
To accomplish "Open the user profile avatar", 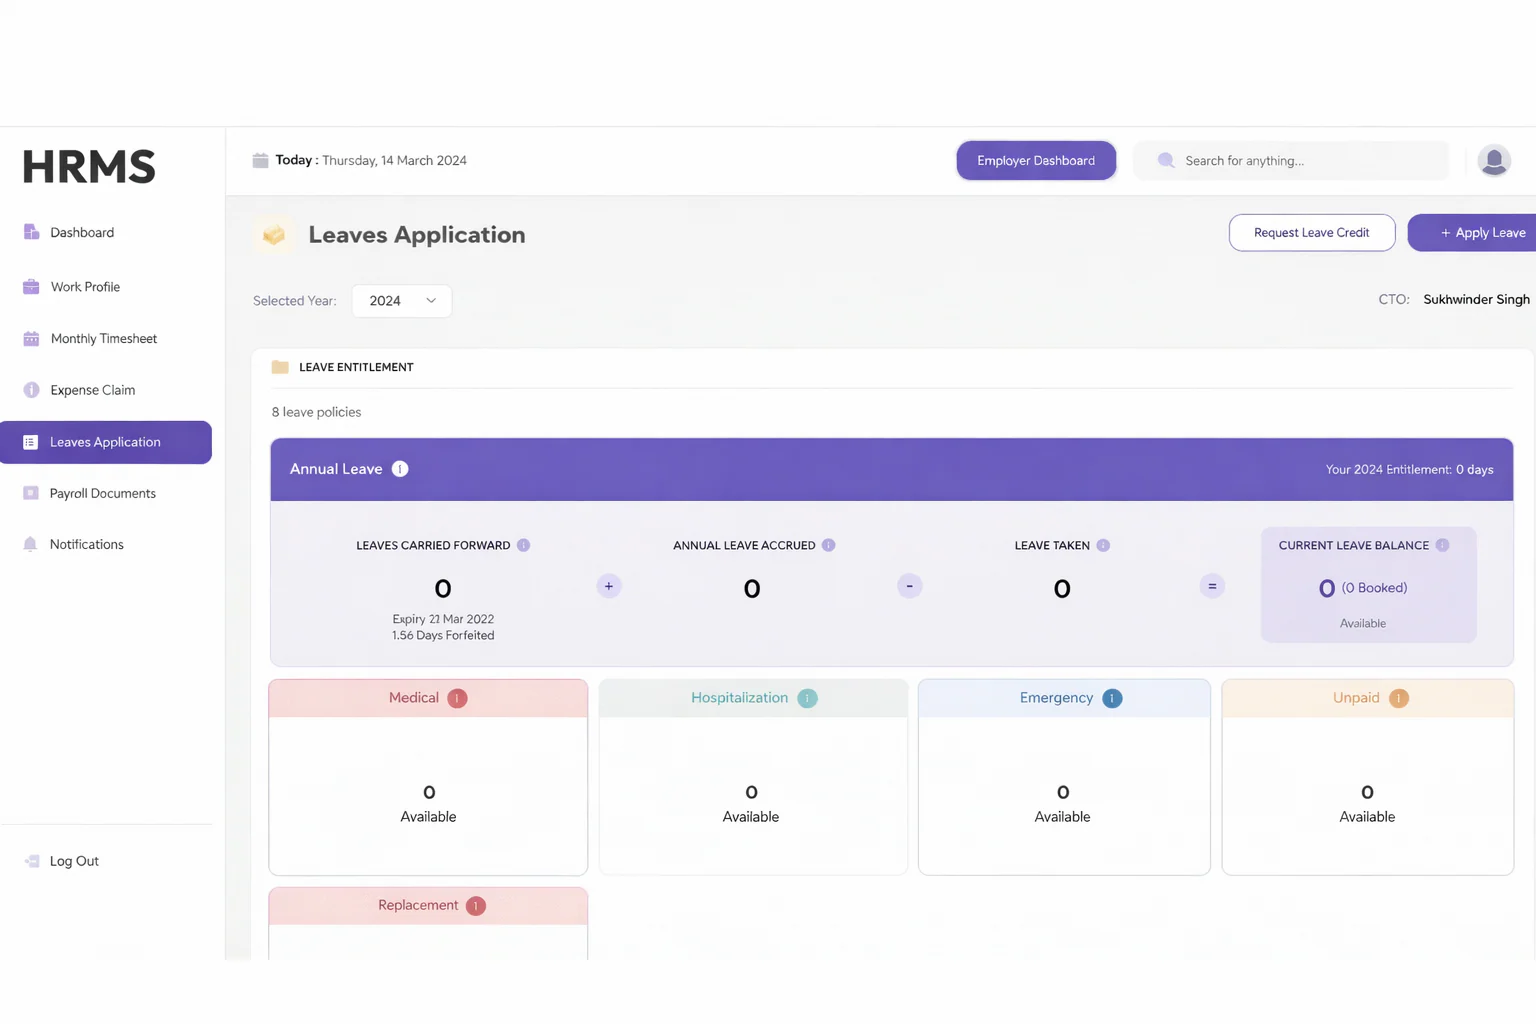I will 1494,160.
